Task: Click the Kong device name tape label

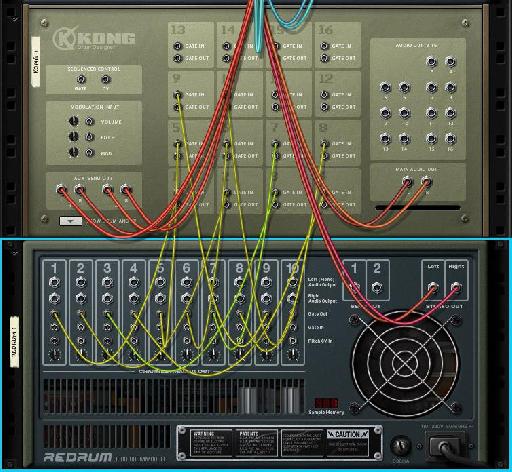Action: (36, 62)
